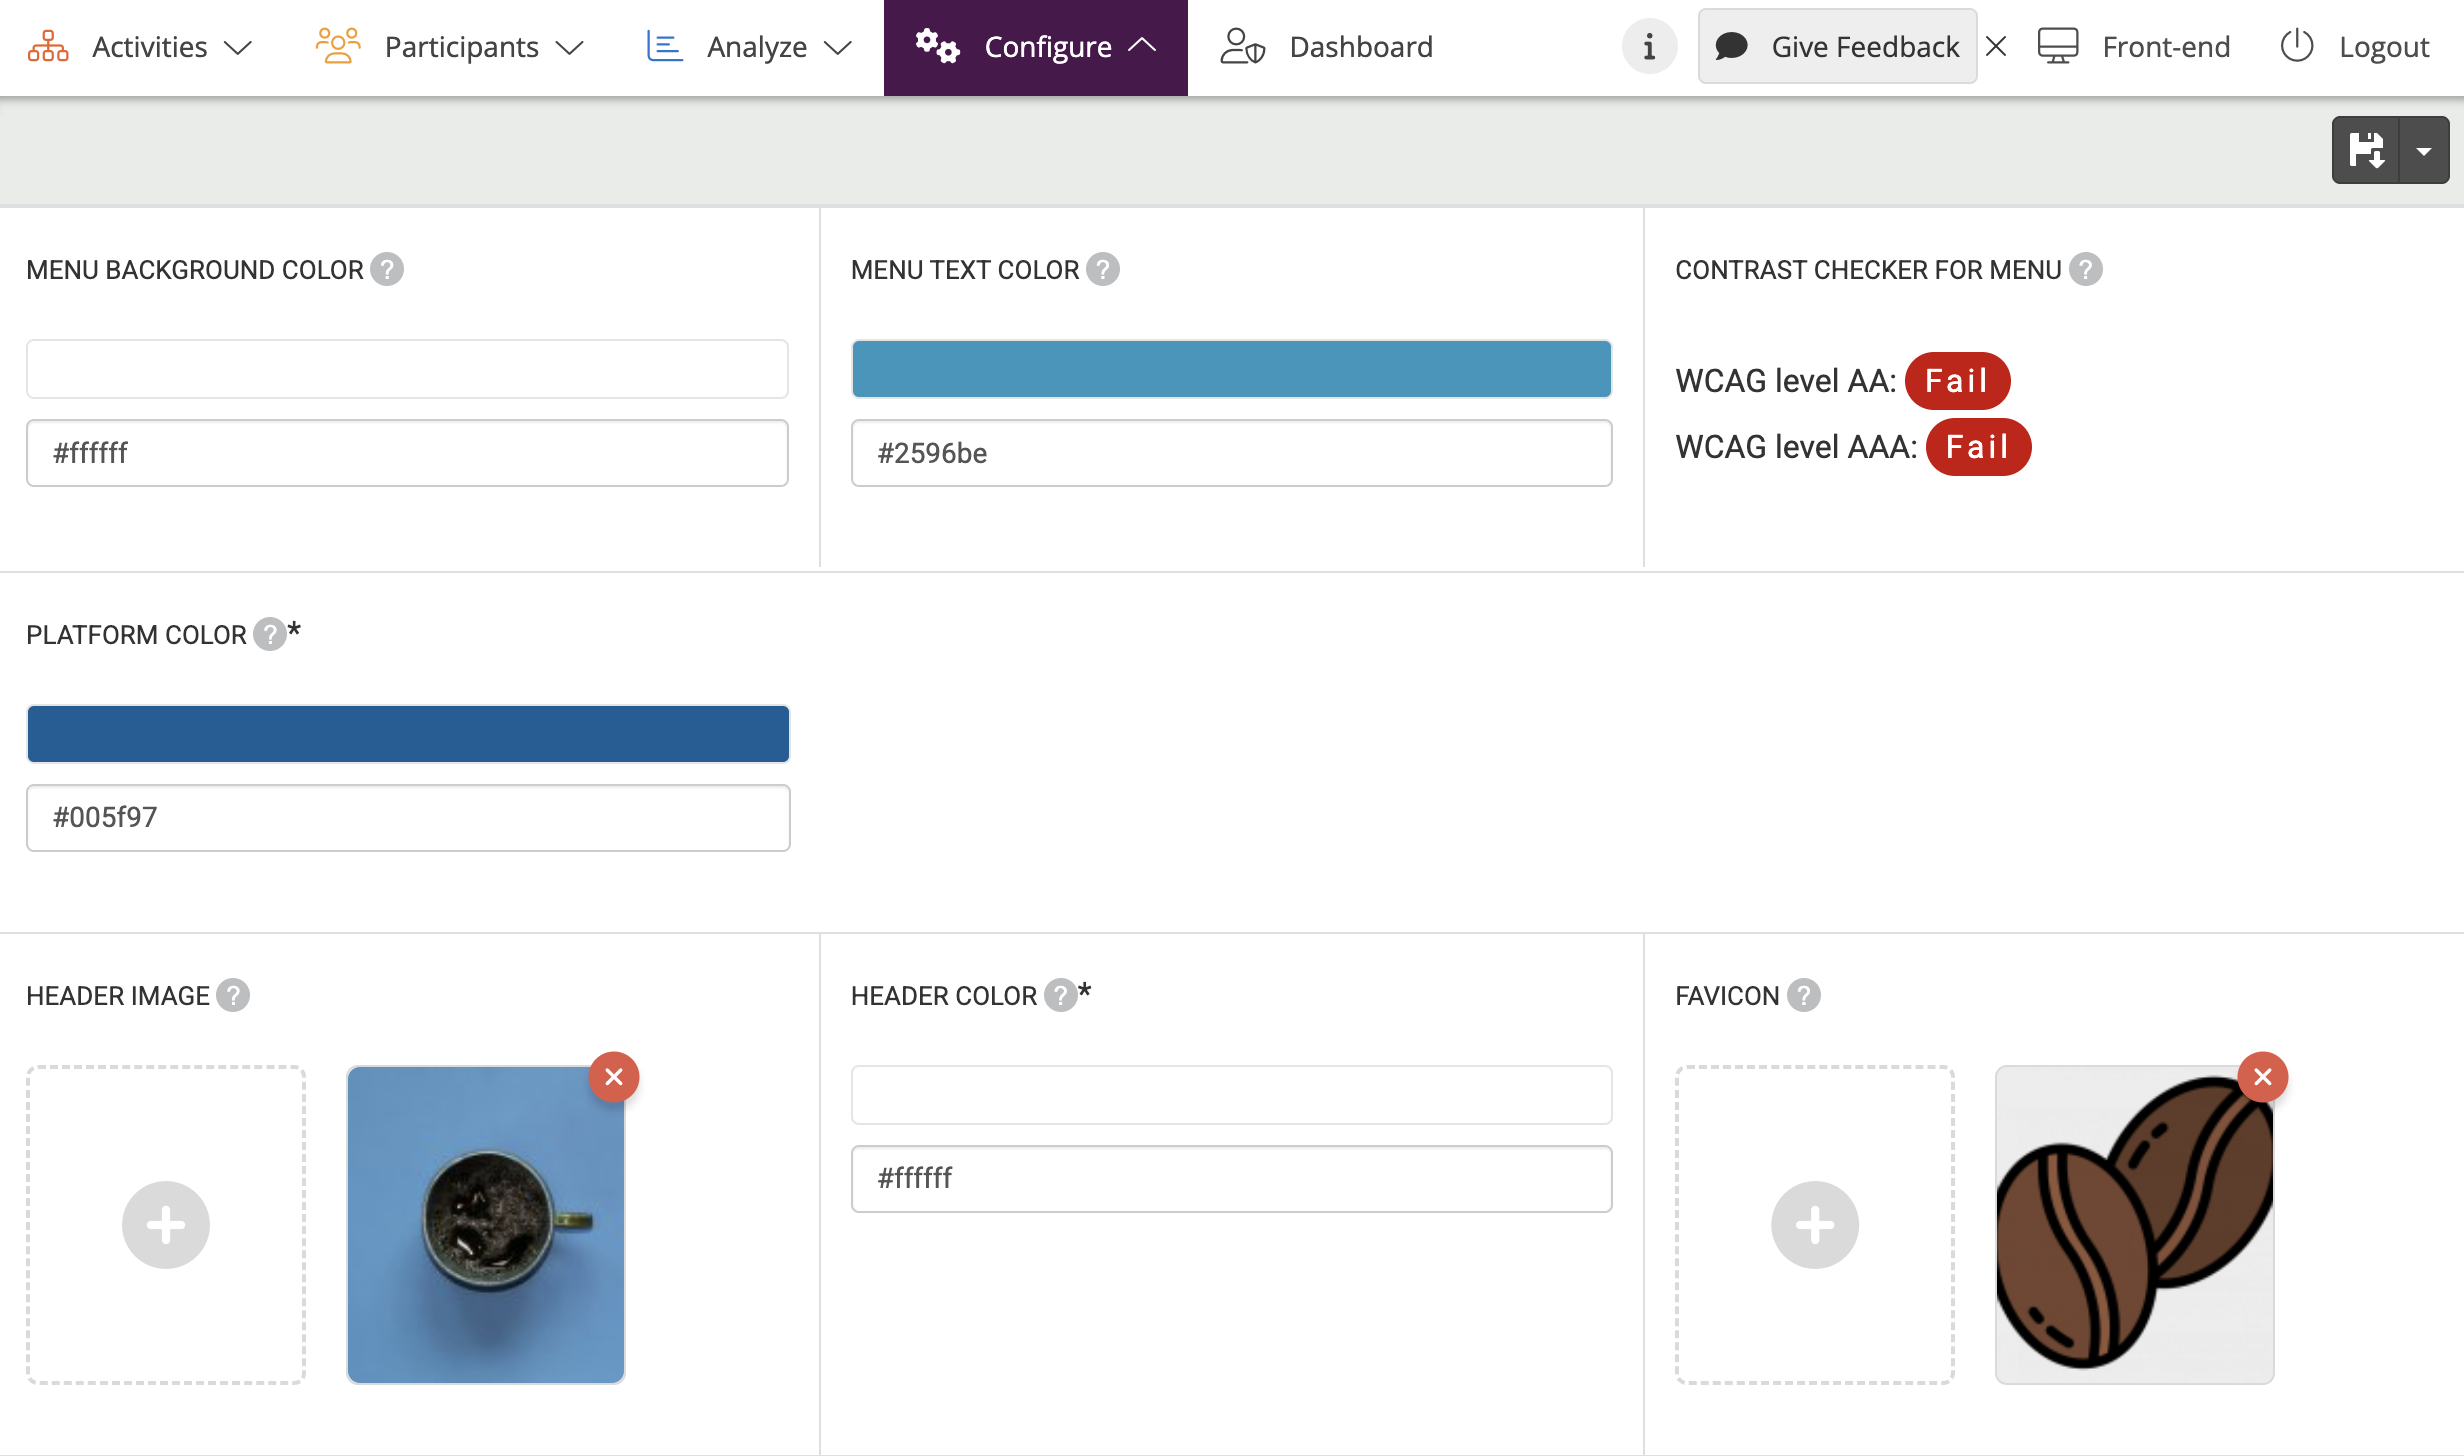Click the info icon in top bar
2464x1456 pixels.
coord(1649,47)
